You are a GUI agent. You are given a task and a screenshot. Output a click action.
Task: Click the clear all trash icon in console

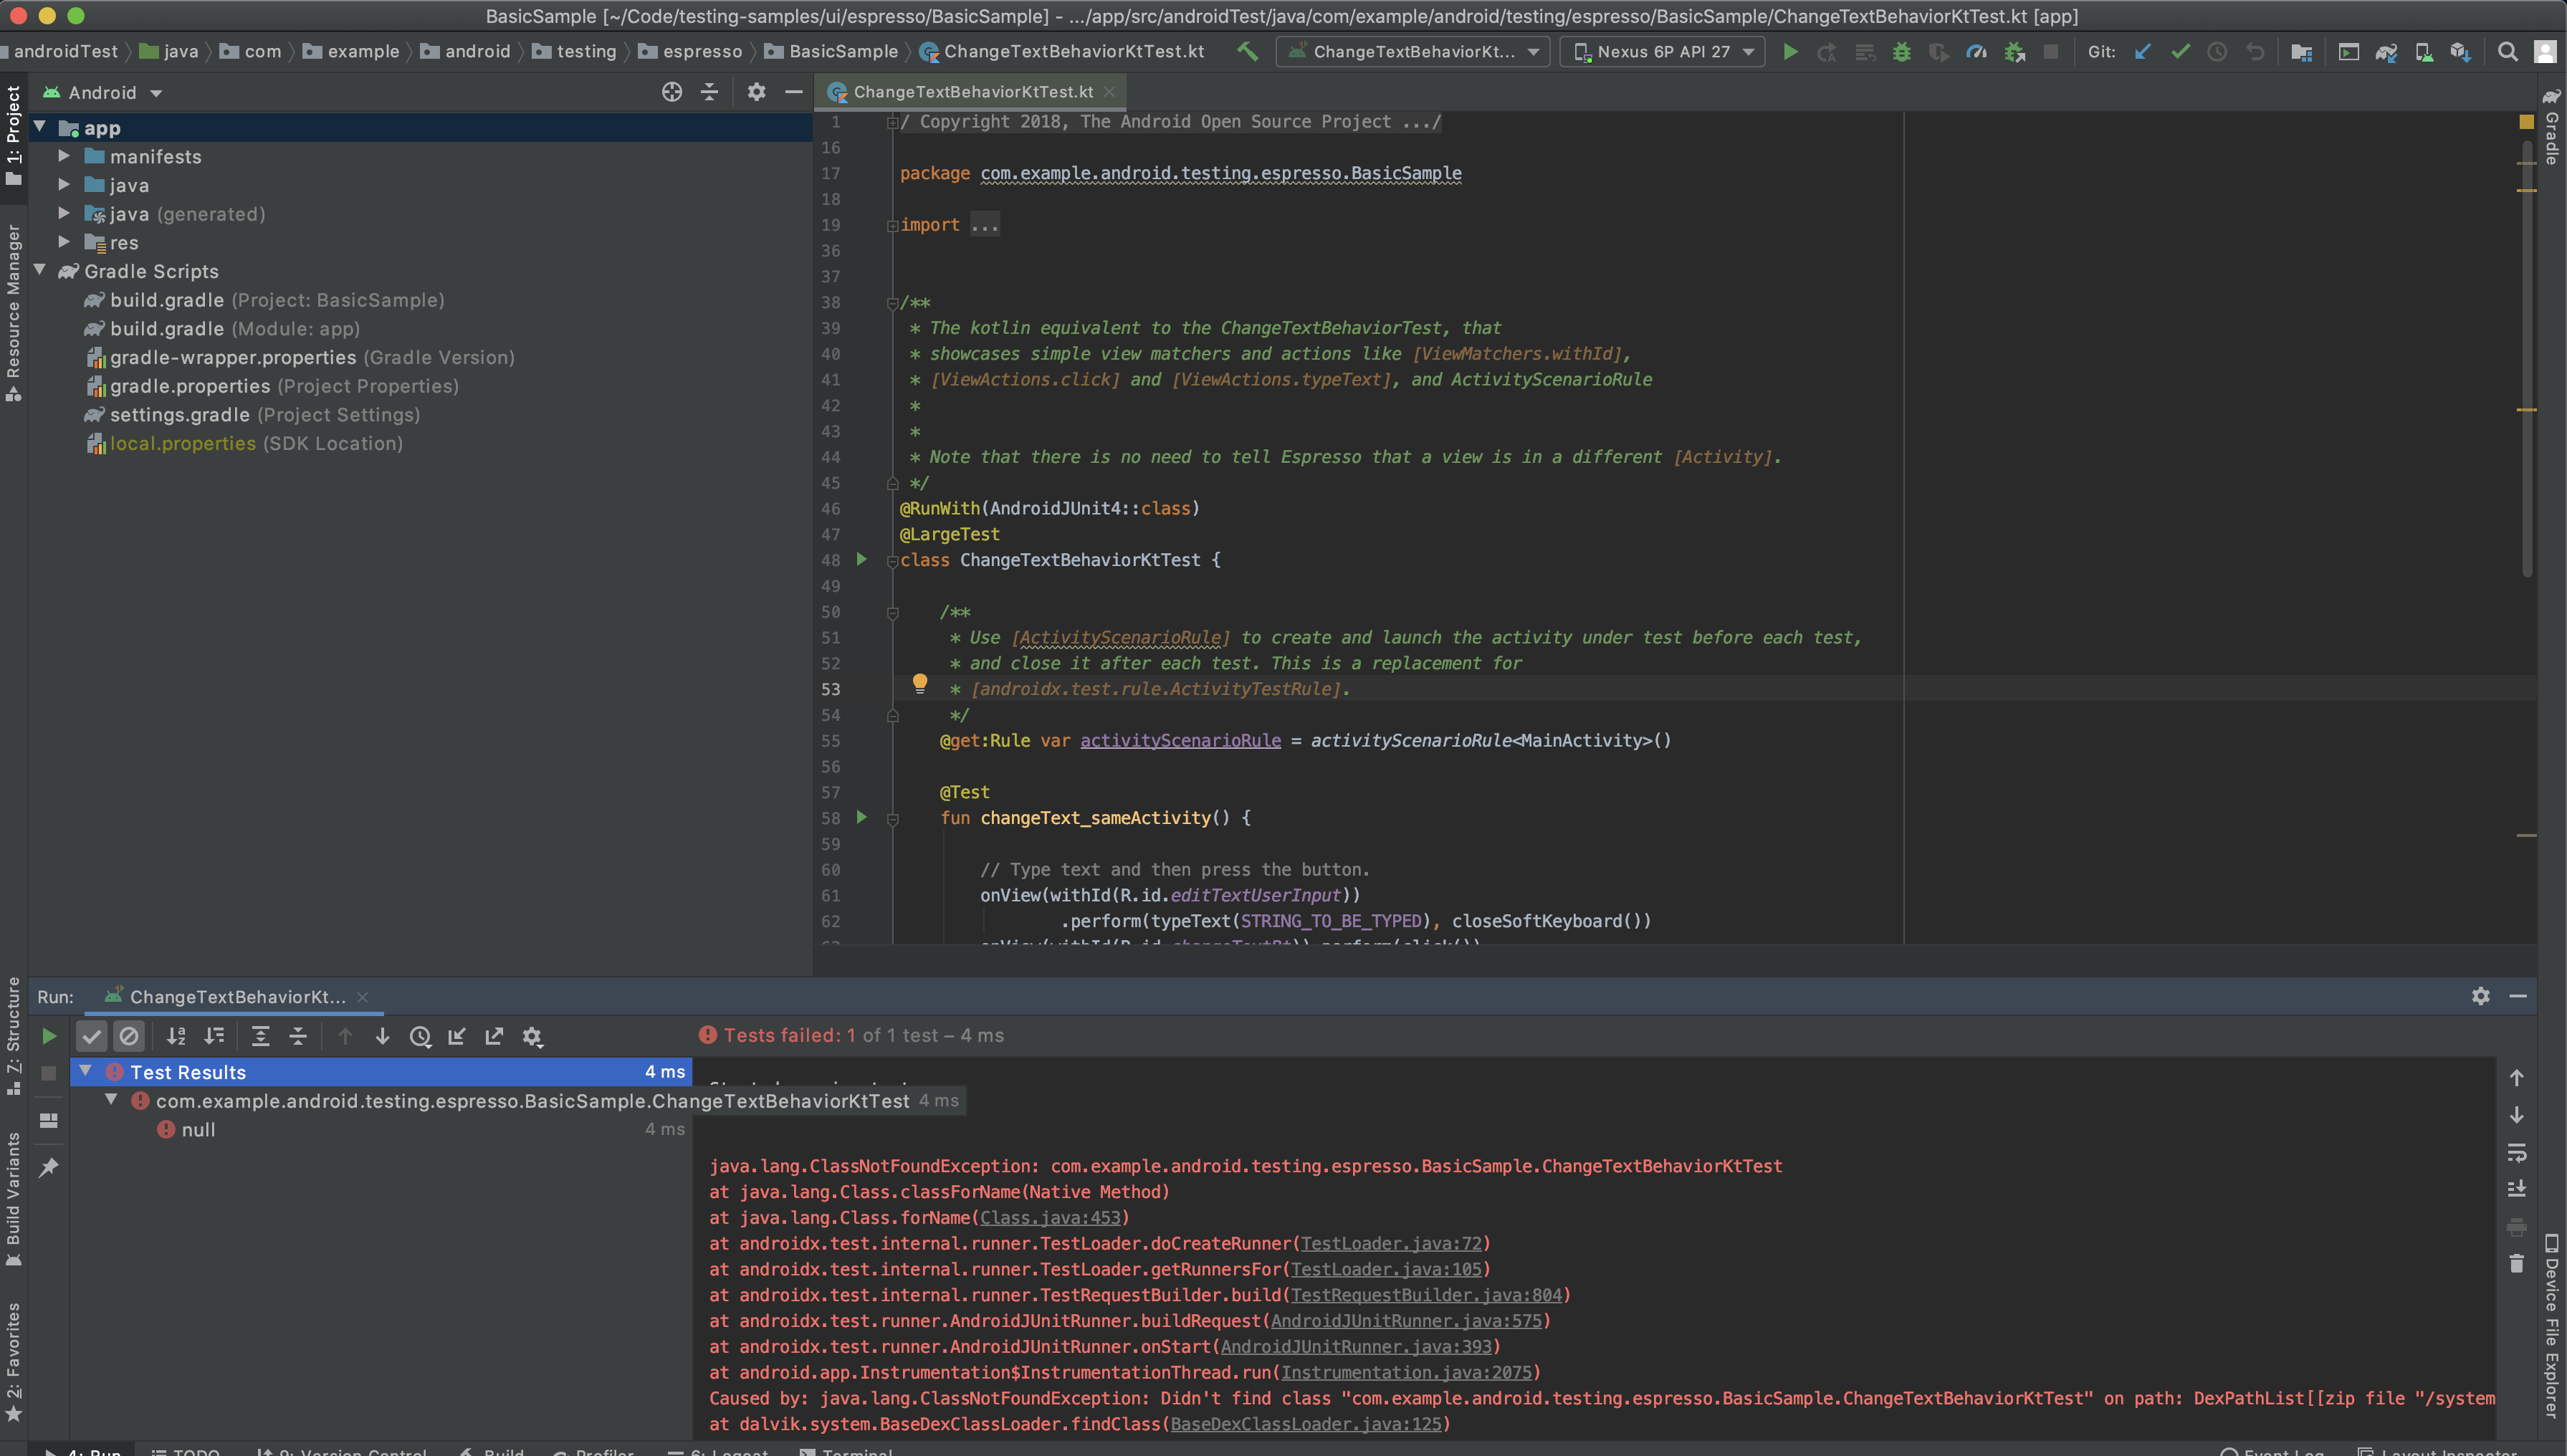tap(2517, 1263)
